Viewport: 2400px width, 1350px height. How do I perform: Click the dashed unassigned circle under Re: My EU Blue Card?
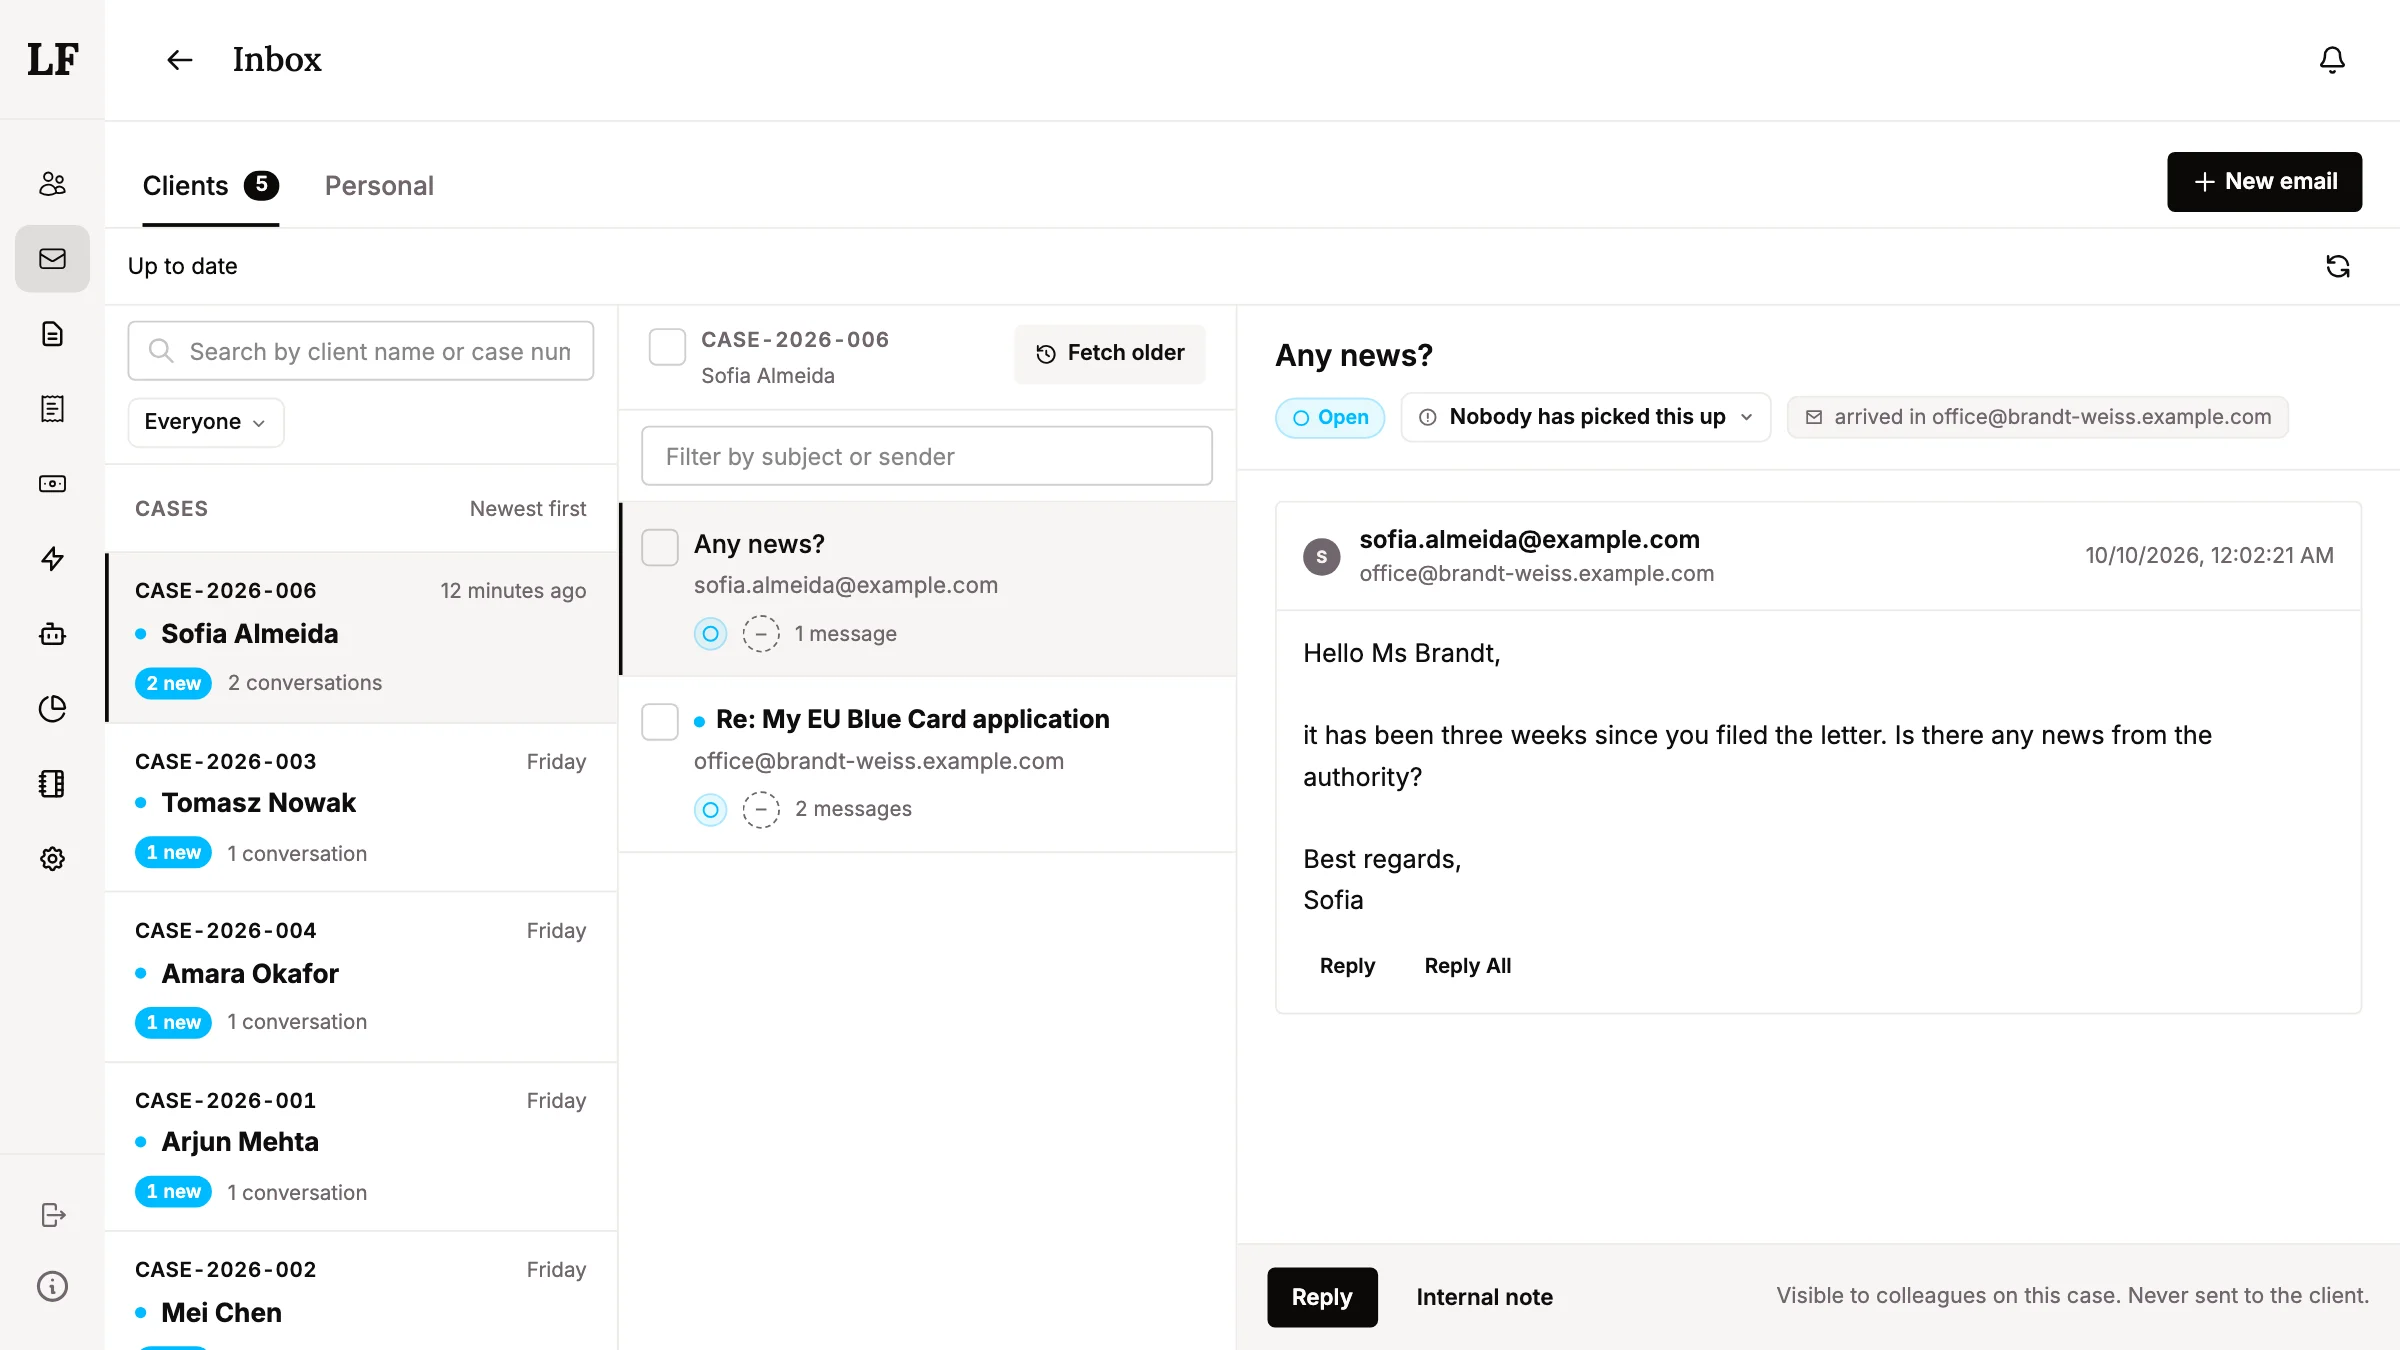point(761,810)
